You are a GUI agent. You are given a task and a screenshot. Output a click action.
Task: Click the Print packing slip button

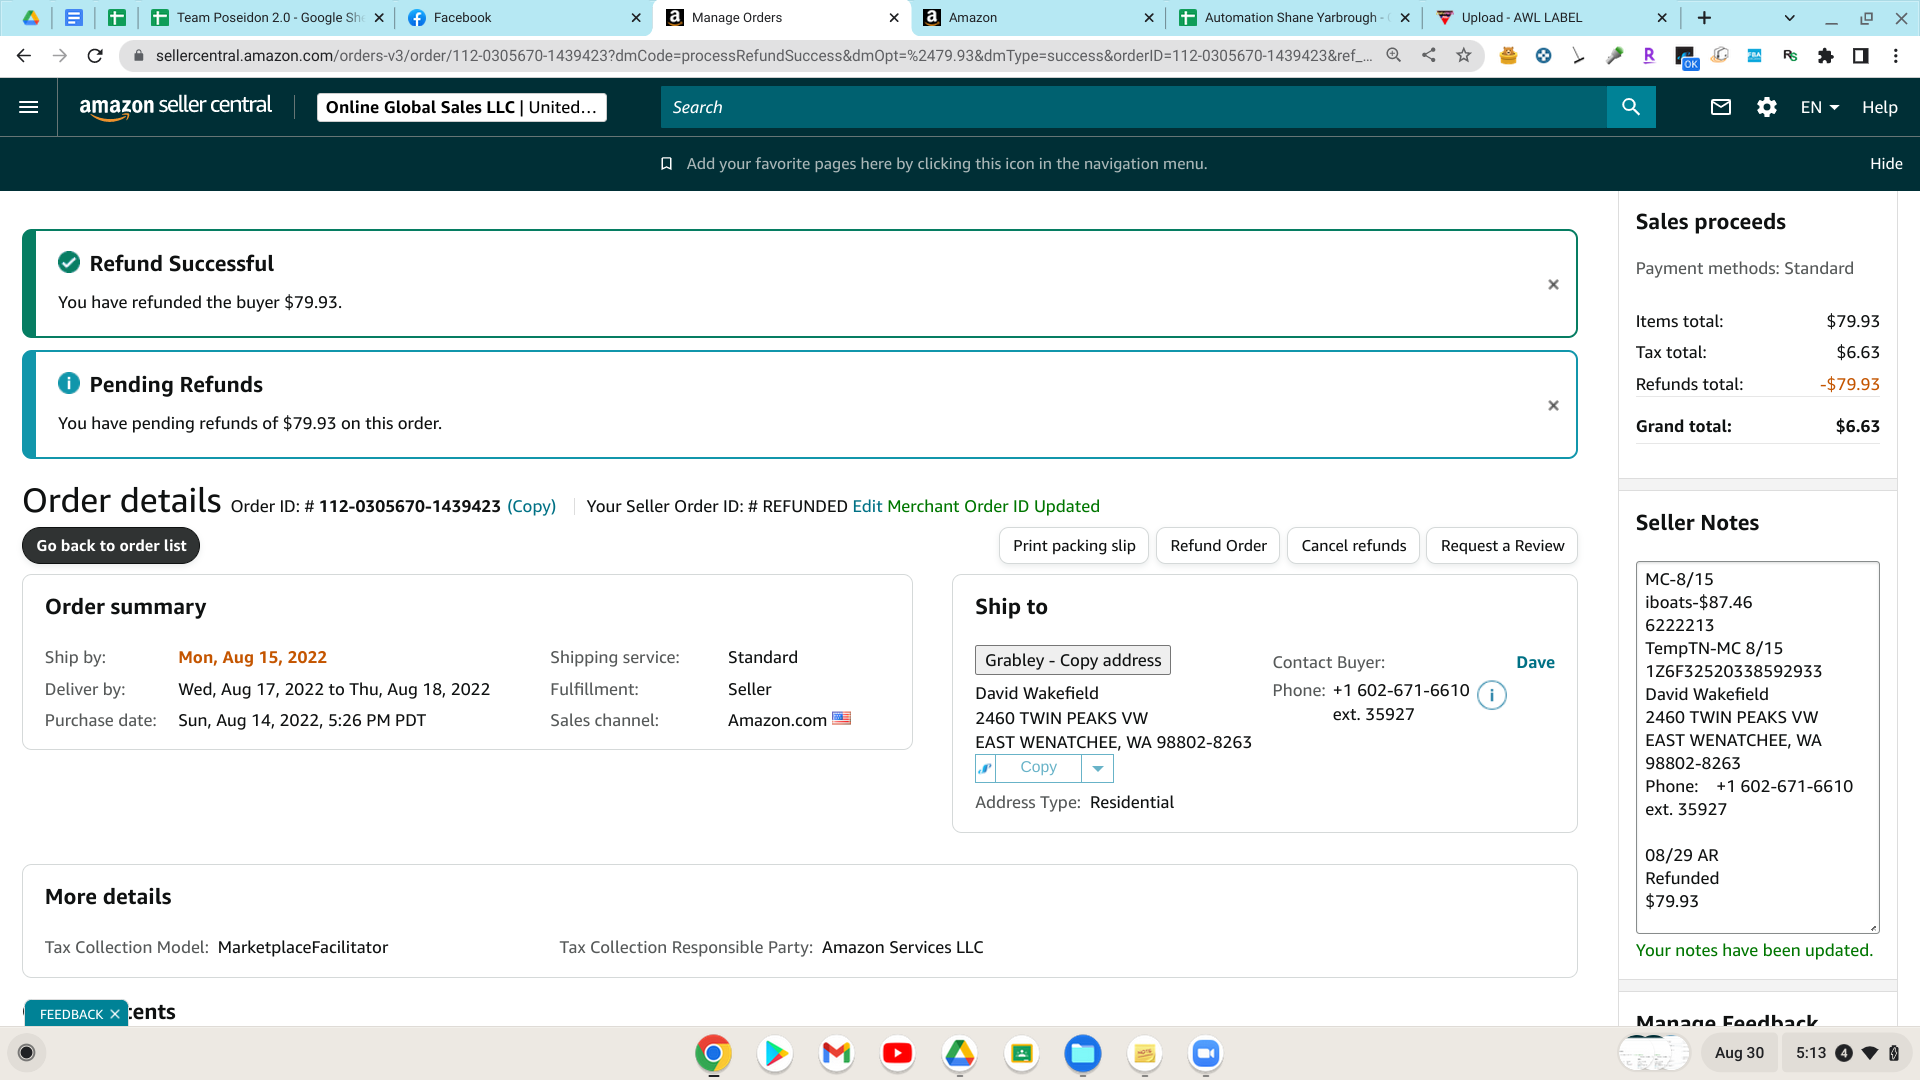click(x=1074, y=546)
